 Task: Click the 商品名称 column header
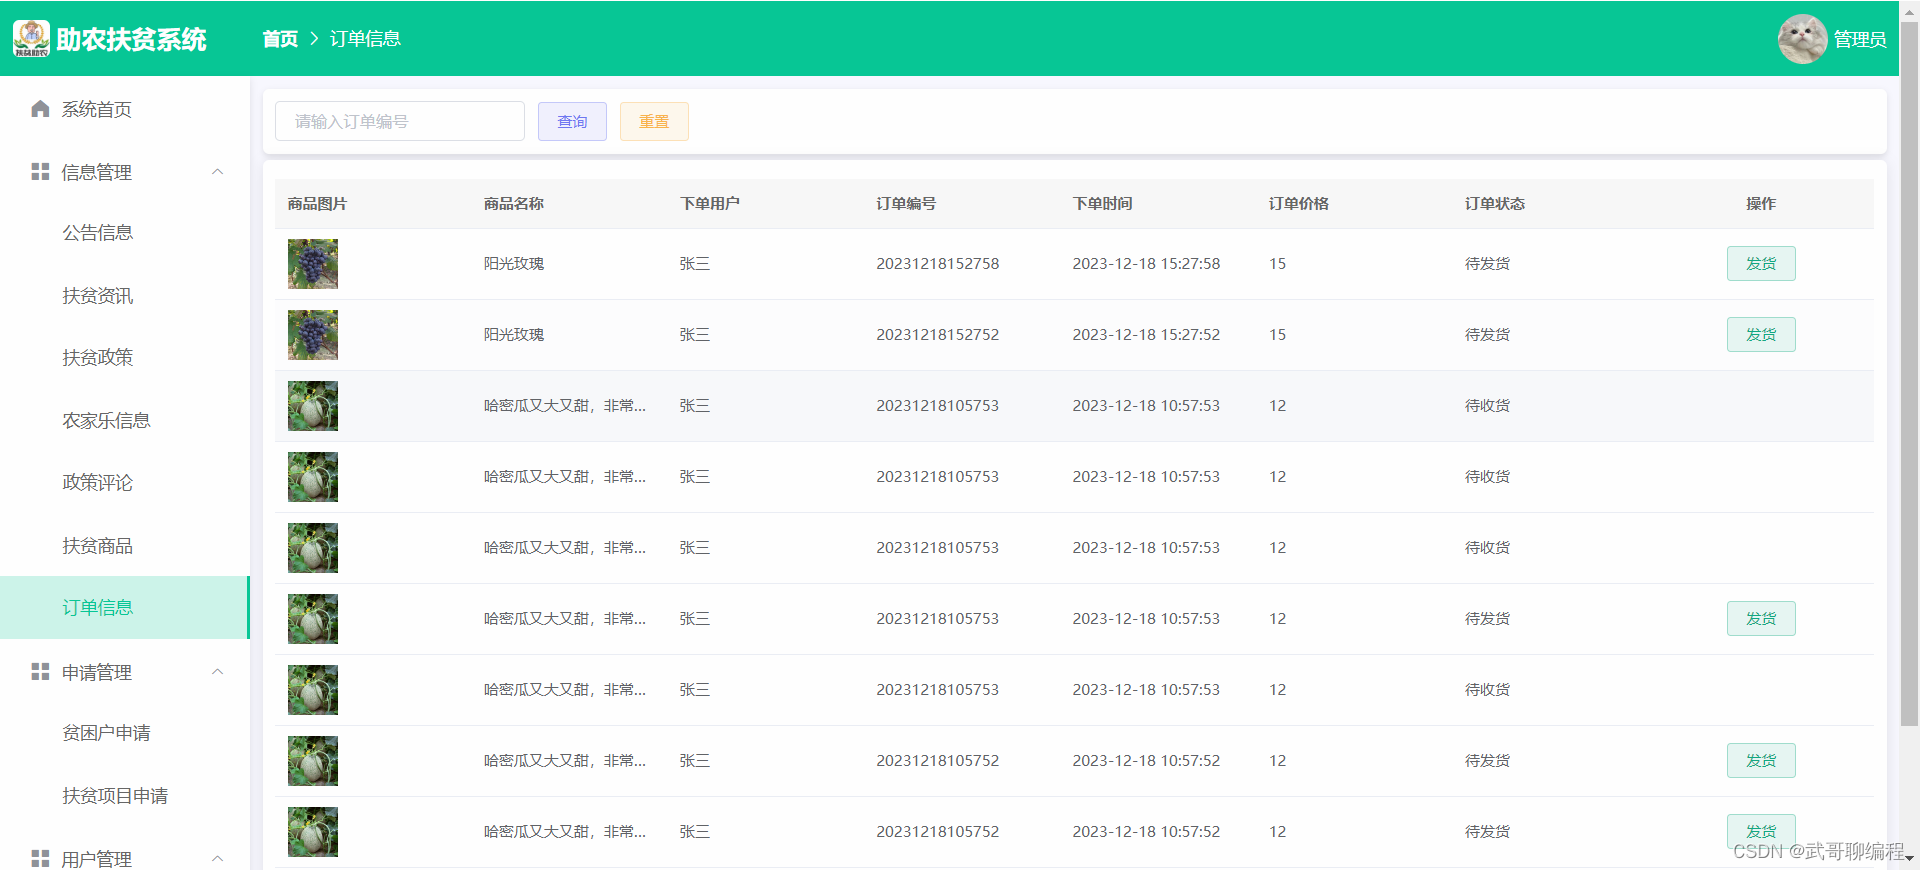pyautogui.click(x=514, y=204)
